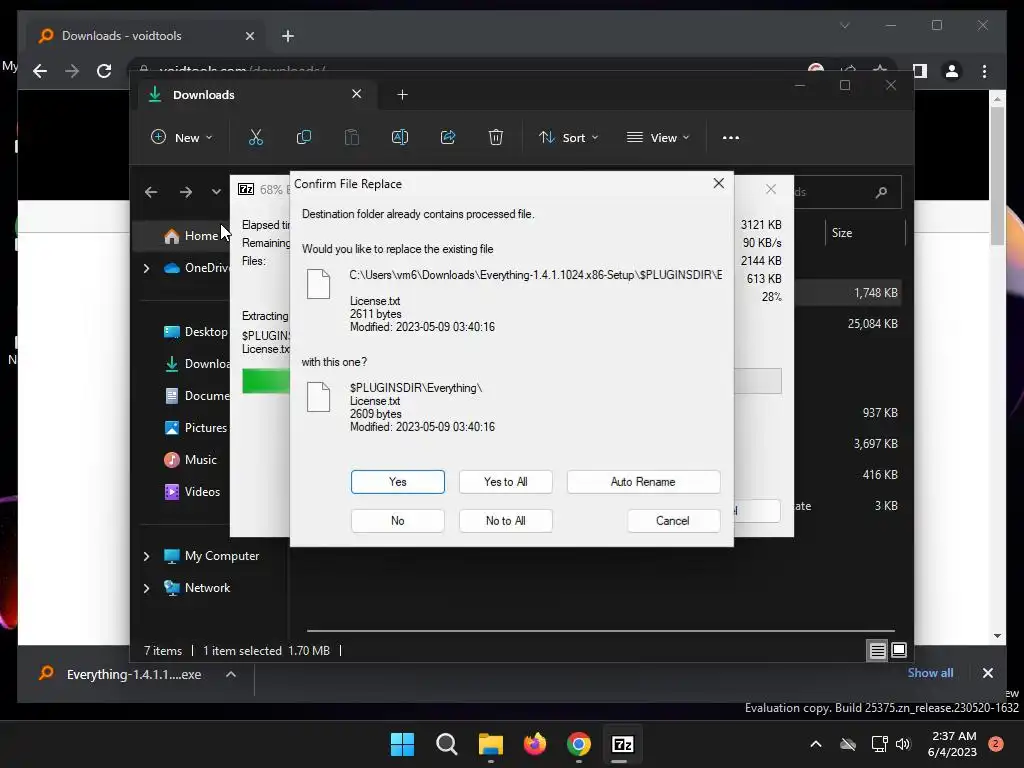Click No in Confirm File Replace
The image size is (1024, 768).
coord(398,520)
